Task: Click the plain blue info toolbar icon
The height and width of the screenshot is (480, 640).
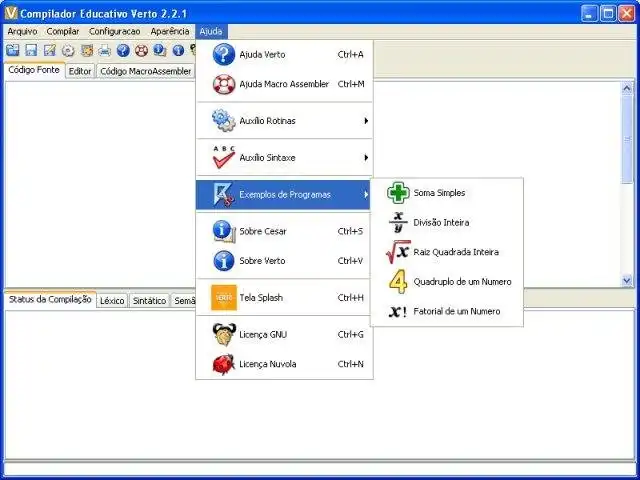Action: (178, 50)
